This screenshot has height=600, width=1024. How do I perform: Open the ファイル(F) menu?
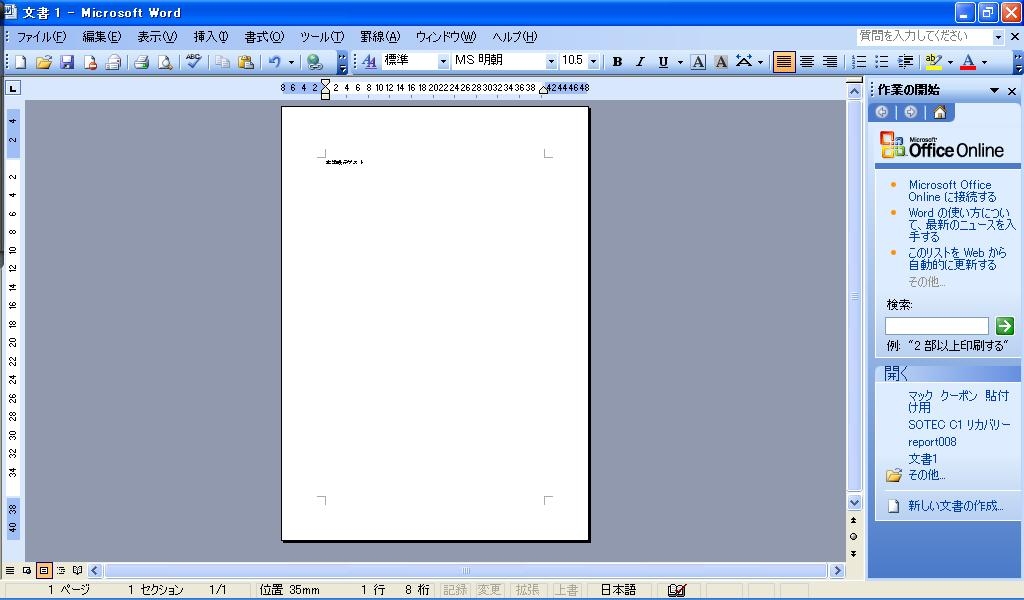(x=41, y=37)
